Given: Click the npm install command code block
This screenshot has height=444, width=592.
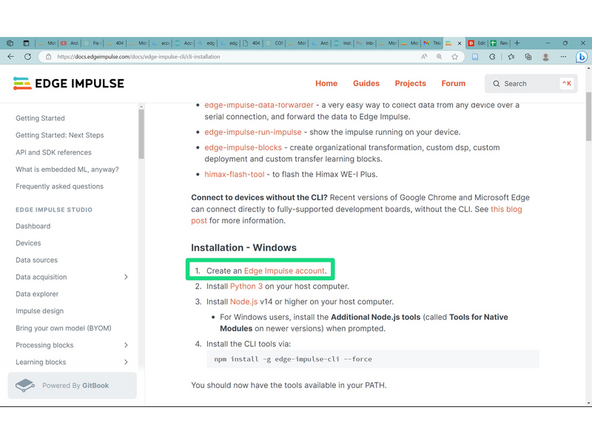Looking at the screenshot, I should pos(373,359).
